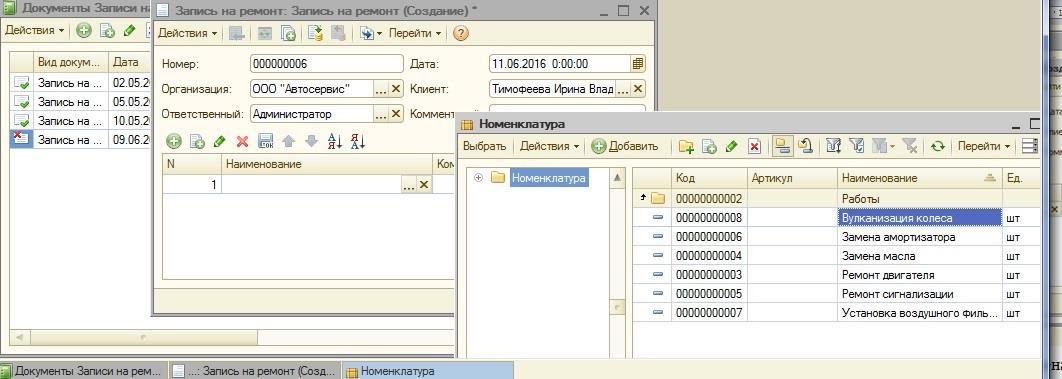
Task: Click Выбрать in Номенклатура window
Action: [x=484, y=146]
